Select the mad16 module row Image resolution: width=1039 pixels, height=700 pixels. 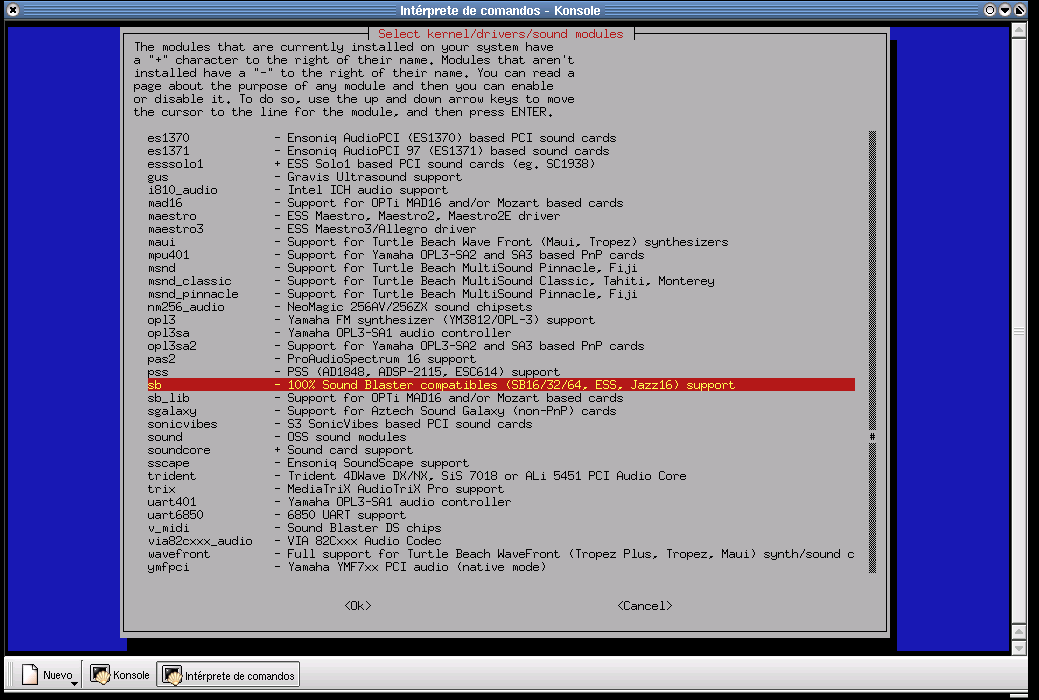tap(501, 203)
